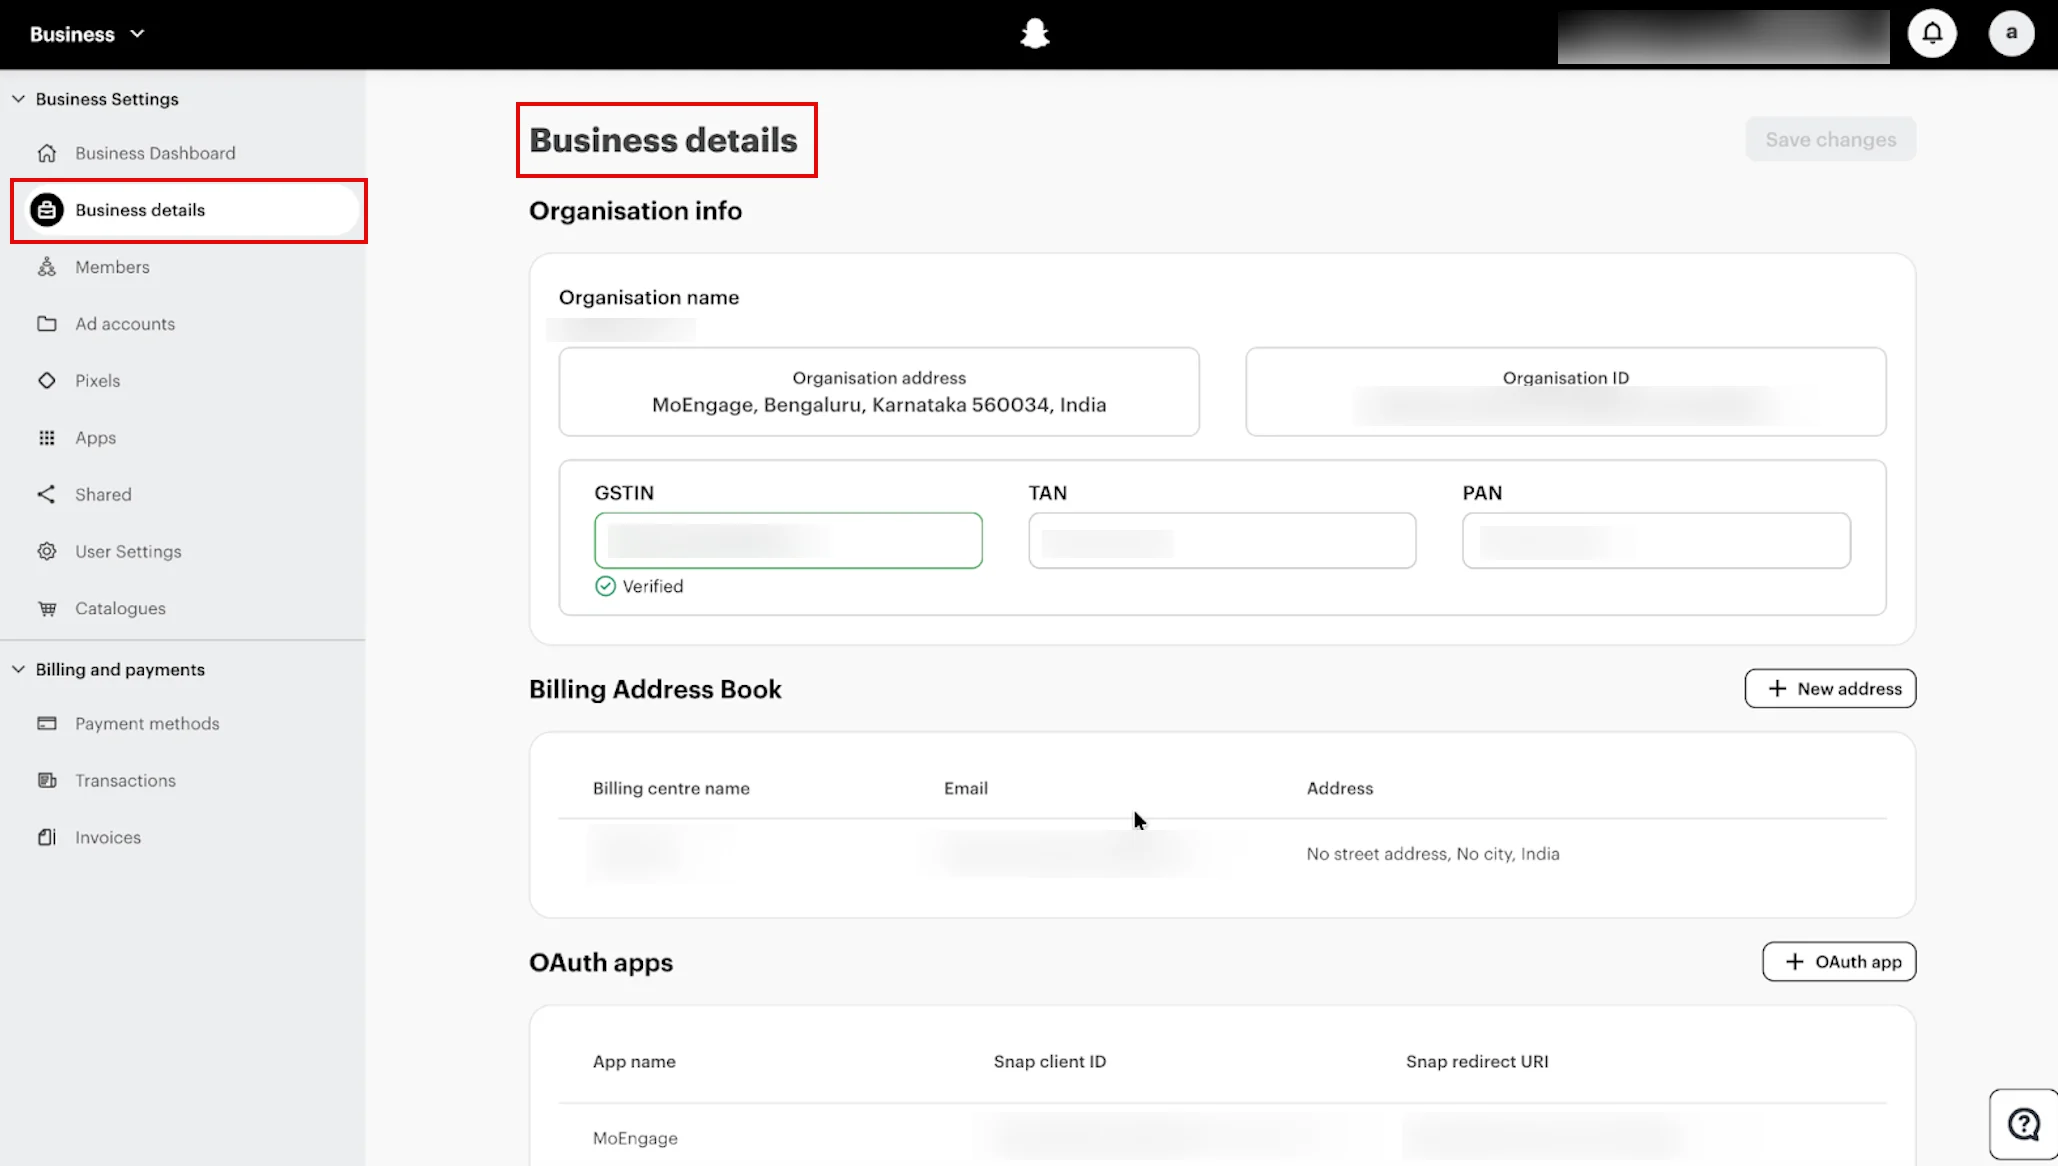Image resolution: width=2058 pixels, height=1166 pixels.
Task: Open the notifications bell
Action: pyautogui.click(x=1932, y=34)
